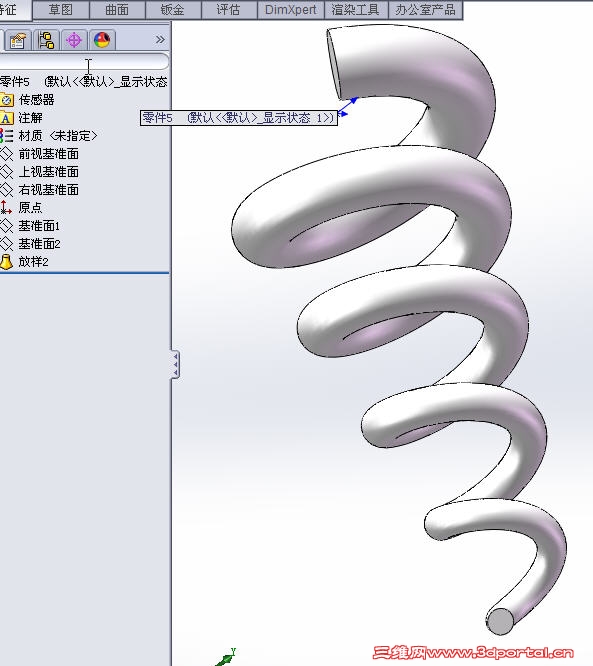
Task: Select the 基准面2 reference plane
Action: click(x=39, y=244)
